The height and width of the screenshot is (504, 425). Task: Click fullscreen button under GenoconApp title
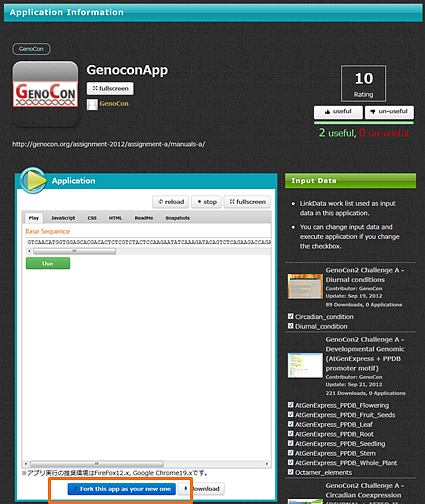pos(110,89)
